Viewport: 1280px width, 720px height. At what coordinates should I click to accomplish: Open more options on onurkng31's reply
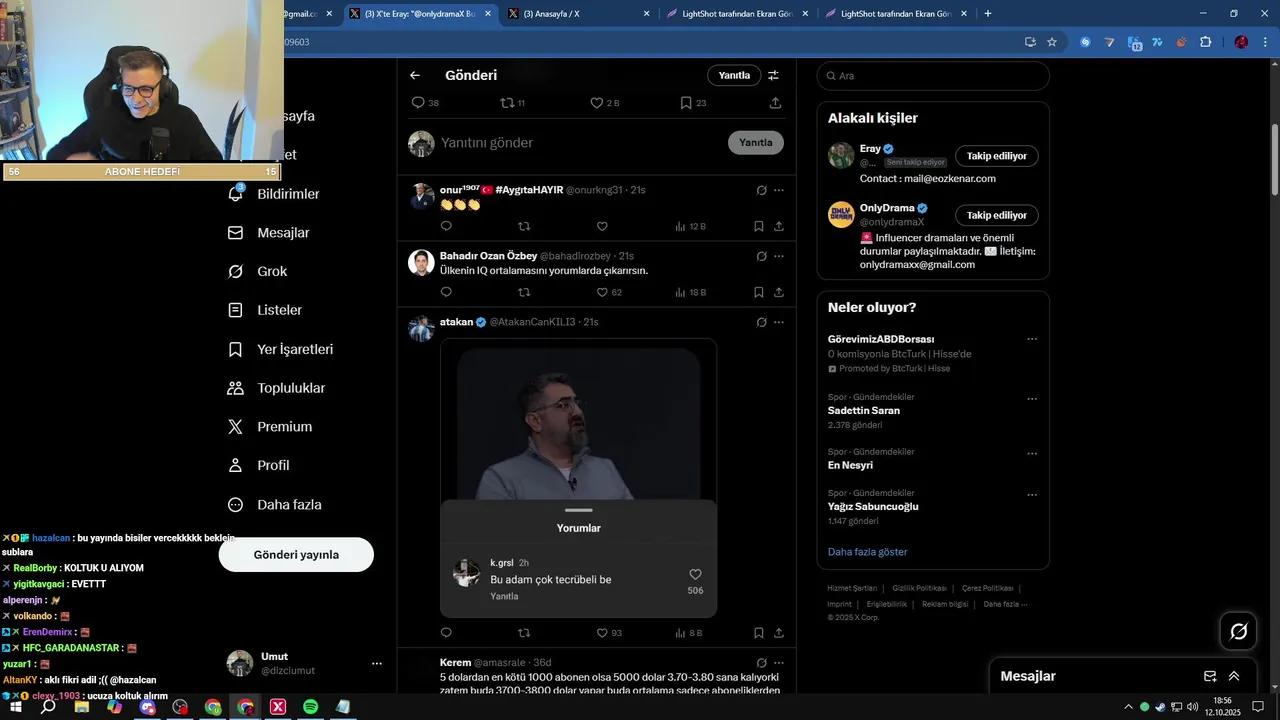click(779, 190)
